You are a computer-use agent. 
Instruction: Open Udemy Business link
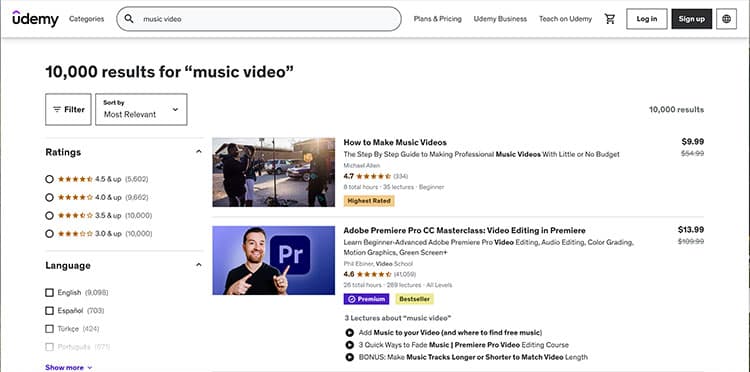500,19
